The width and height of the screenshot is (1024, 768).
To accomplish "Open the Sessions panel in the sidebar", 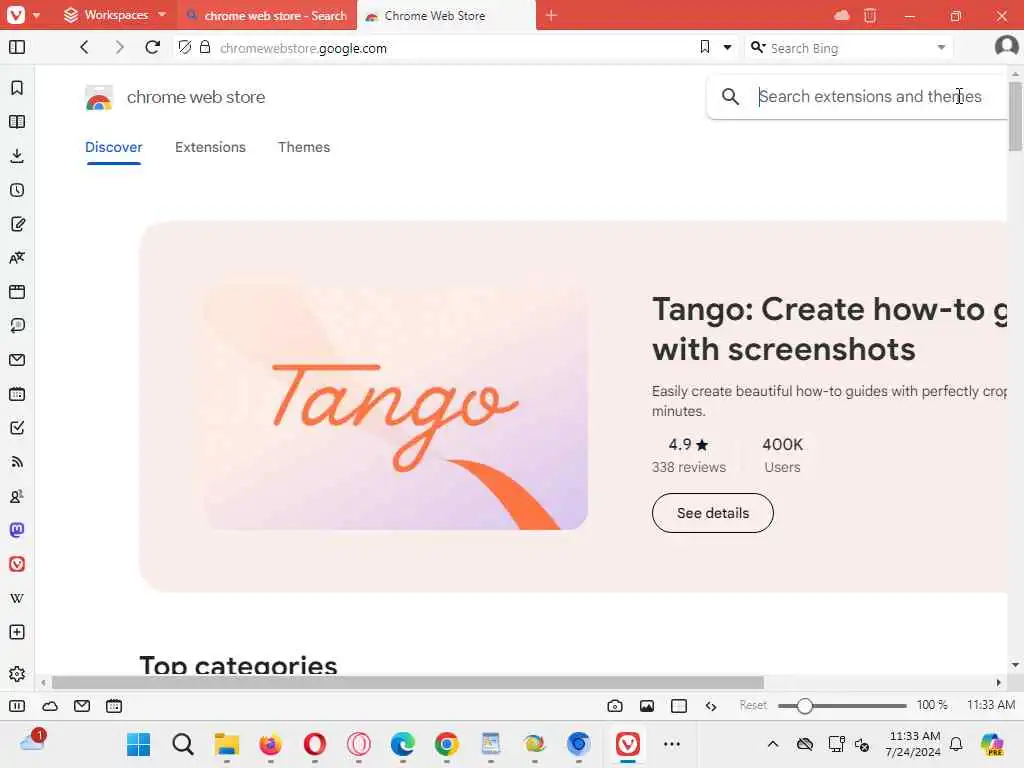I will click(17, 326).
